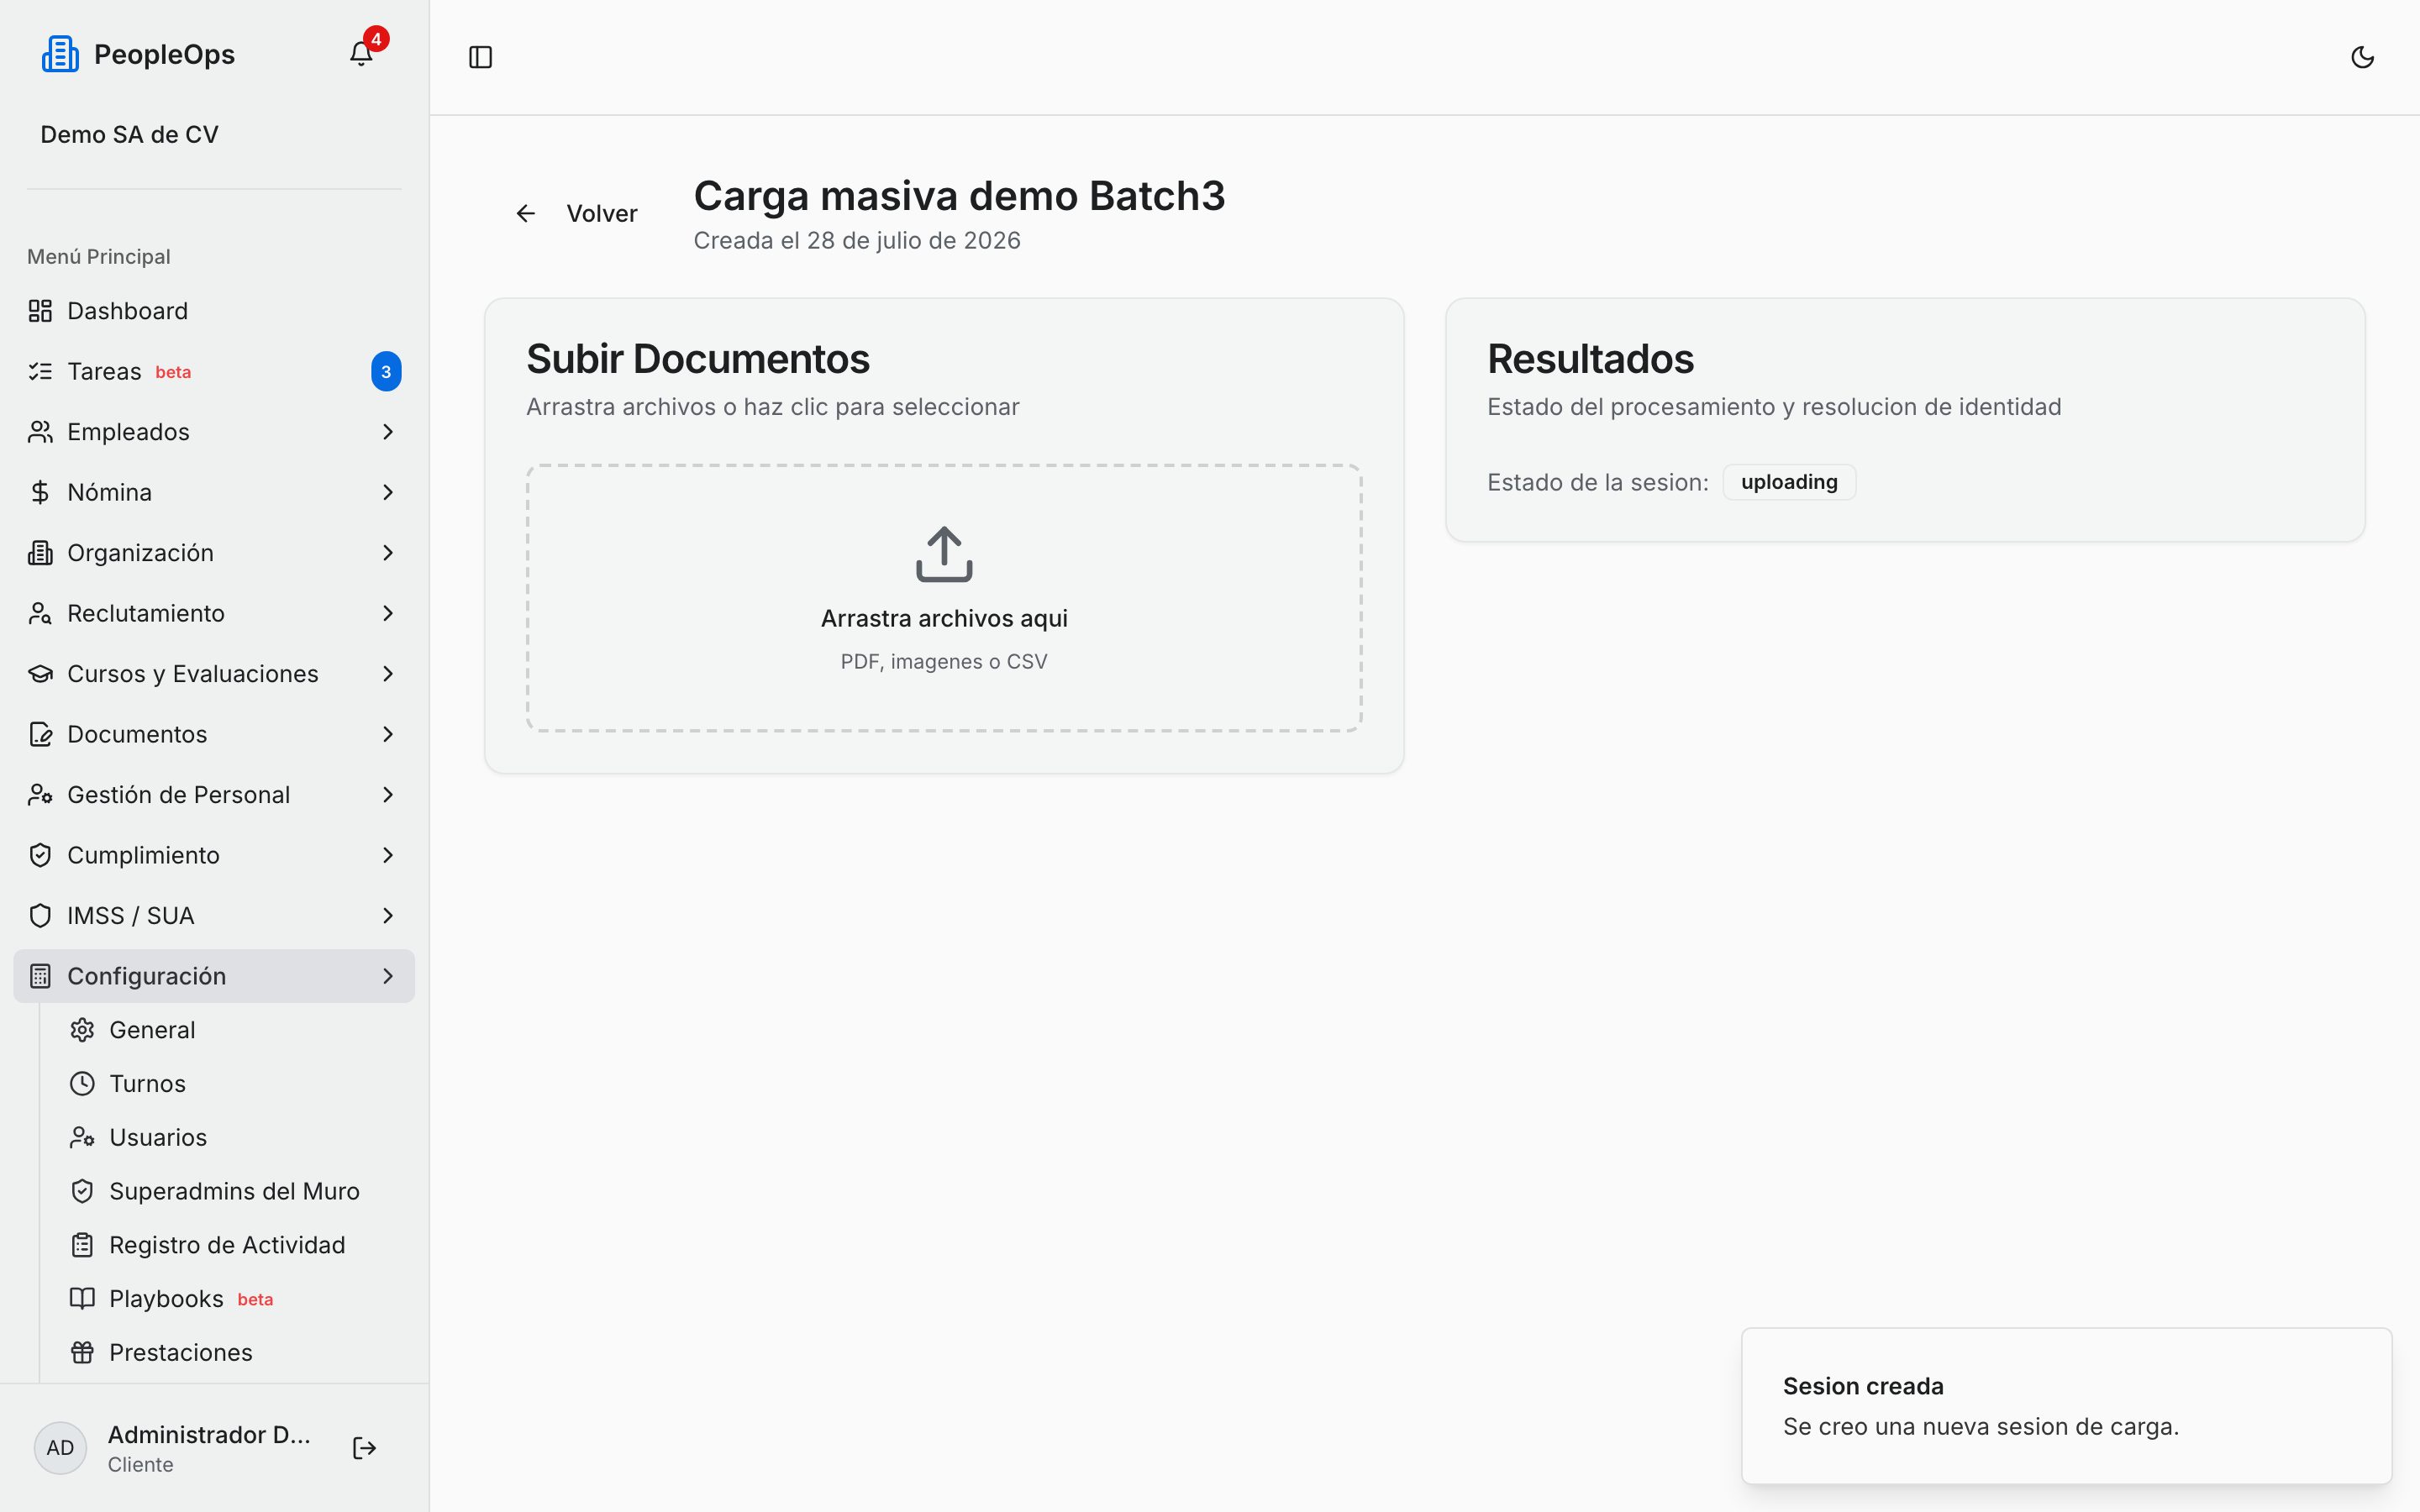Viewport: 2420px width, 1512px height.
Task: Click the Superadmins del Muro shield icon
Action: (82, 1191)
